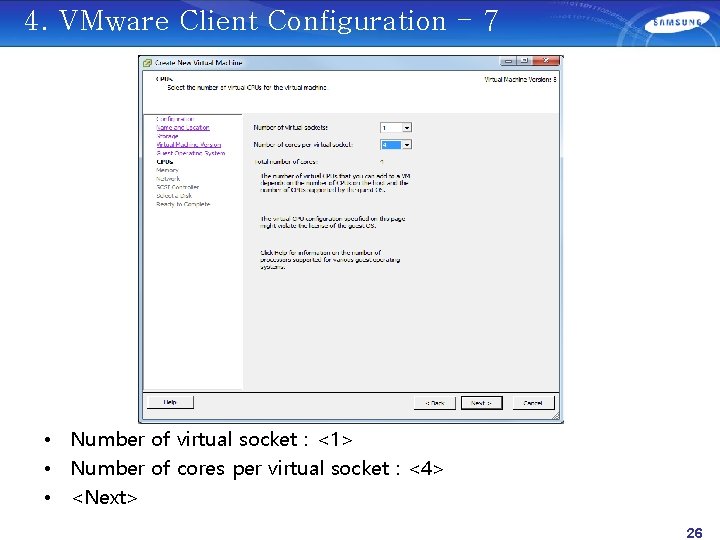The image size is (720, 540).
Task: Click the Samsung logo on the slide
Action: click(x=678, y=23)
